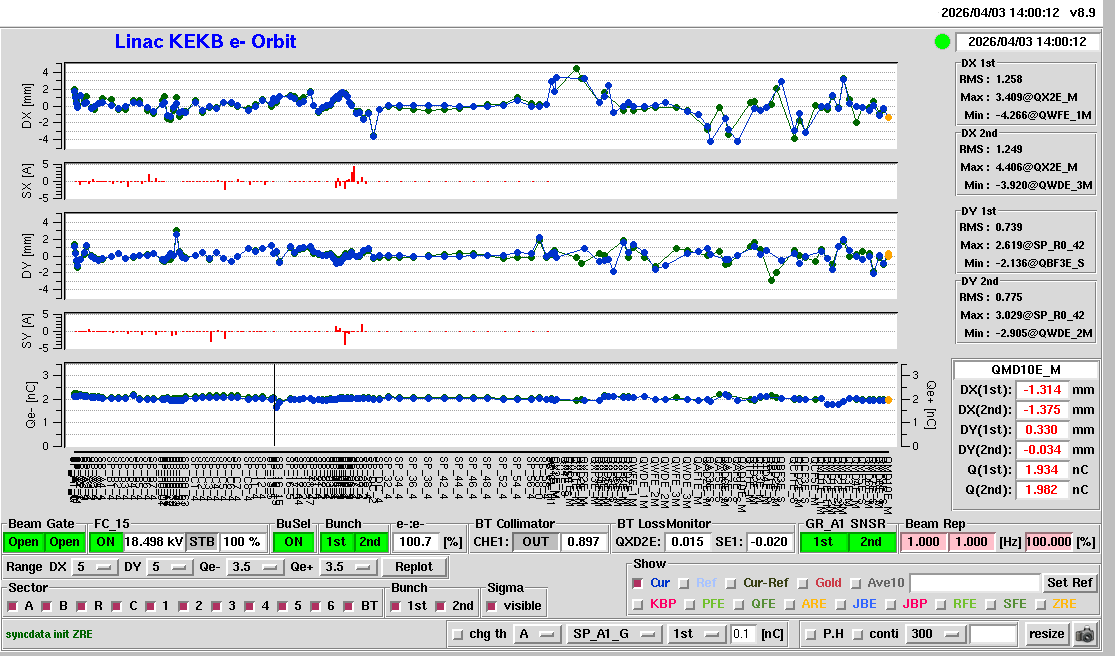Click the GR_A1 SNSR 1st indicator
The height and width of the screenshot is (656, 1115).
pyautogui.click(x=823, y=541)
